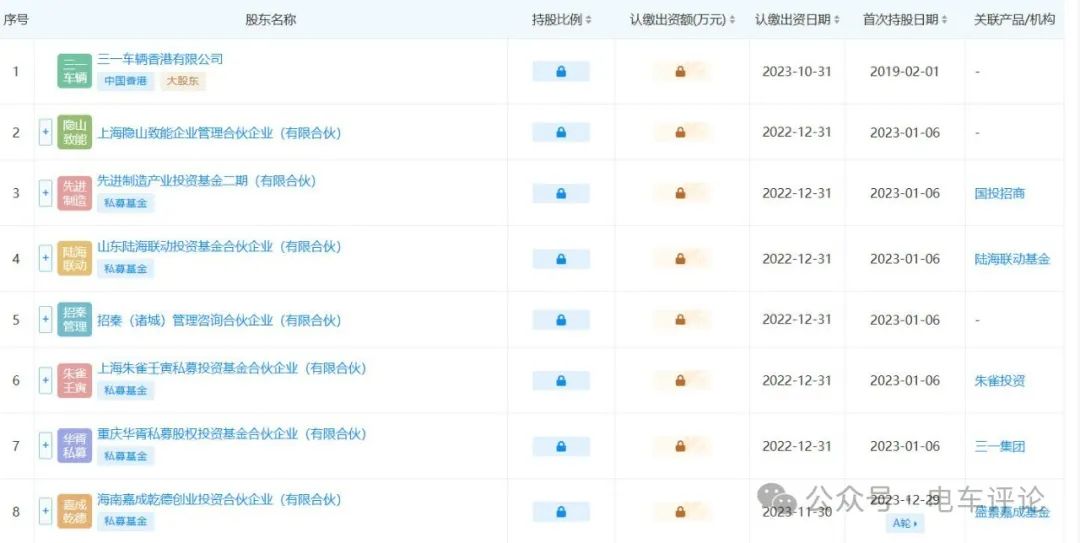Viewport: 1080px width, 543px height.
Task: Click 私募基金 tag under 上海朱雀壬寅
Action: click(x=125, y=391)
